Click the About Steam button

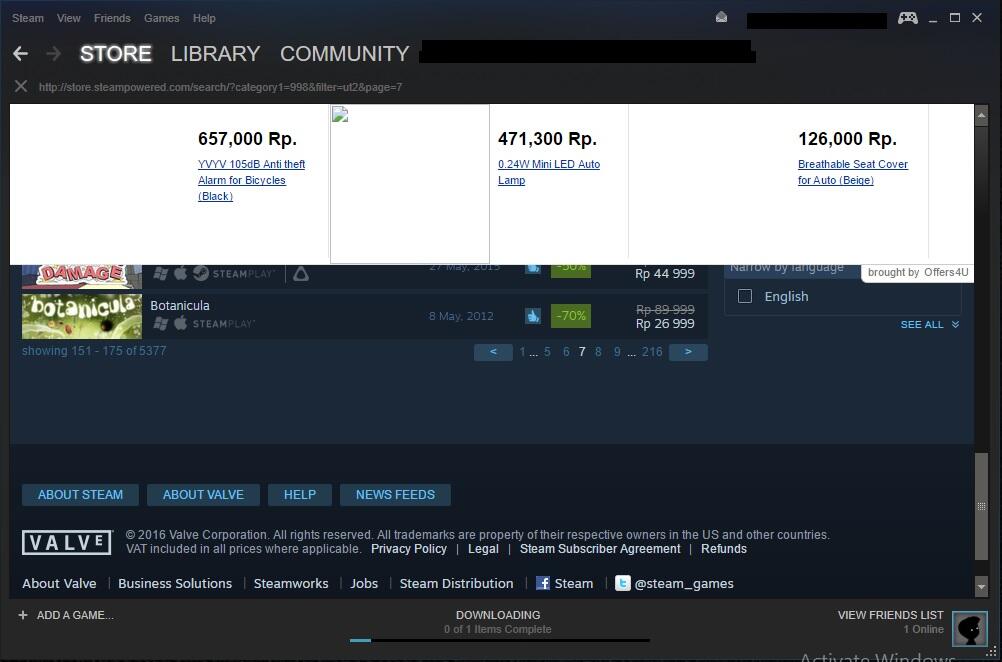point(81,495)
